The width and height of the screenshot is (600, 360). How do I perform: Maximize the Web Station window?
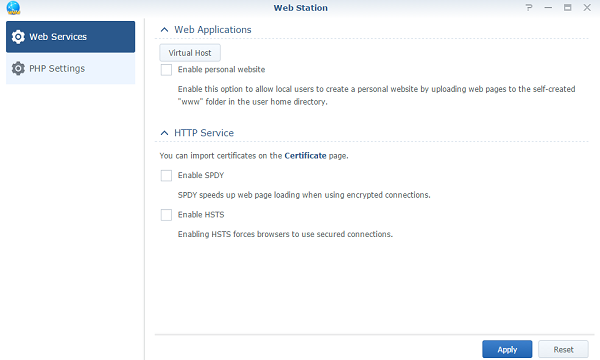[567, 8]
